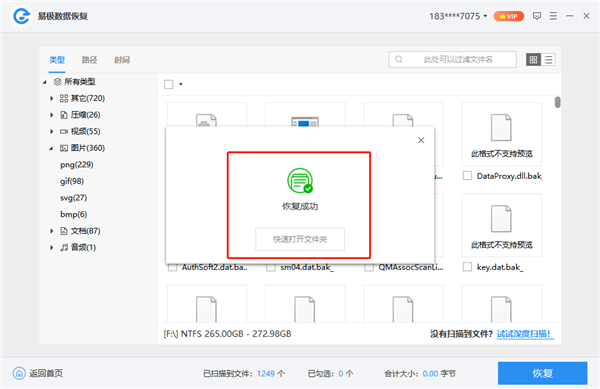This screenshot has height=389, width=600.
Task: Switch to the 时间 tab
Action: [x=122, y=60]
